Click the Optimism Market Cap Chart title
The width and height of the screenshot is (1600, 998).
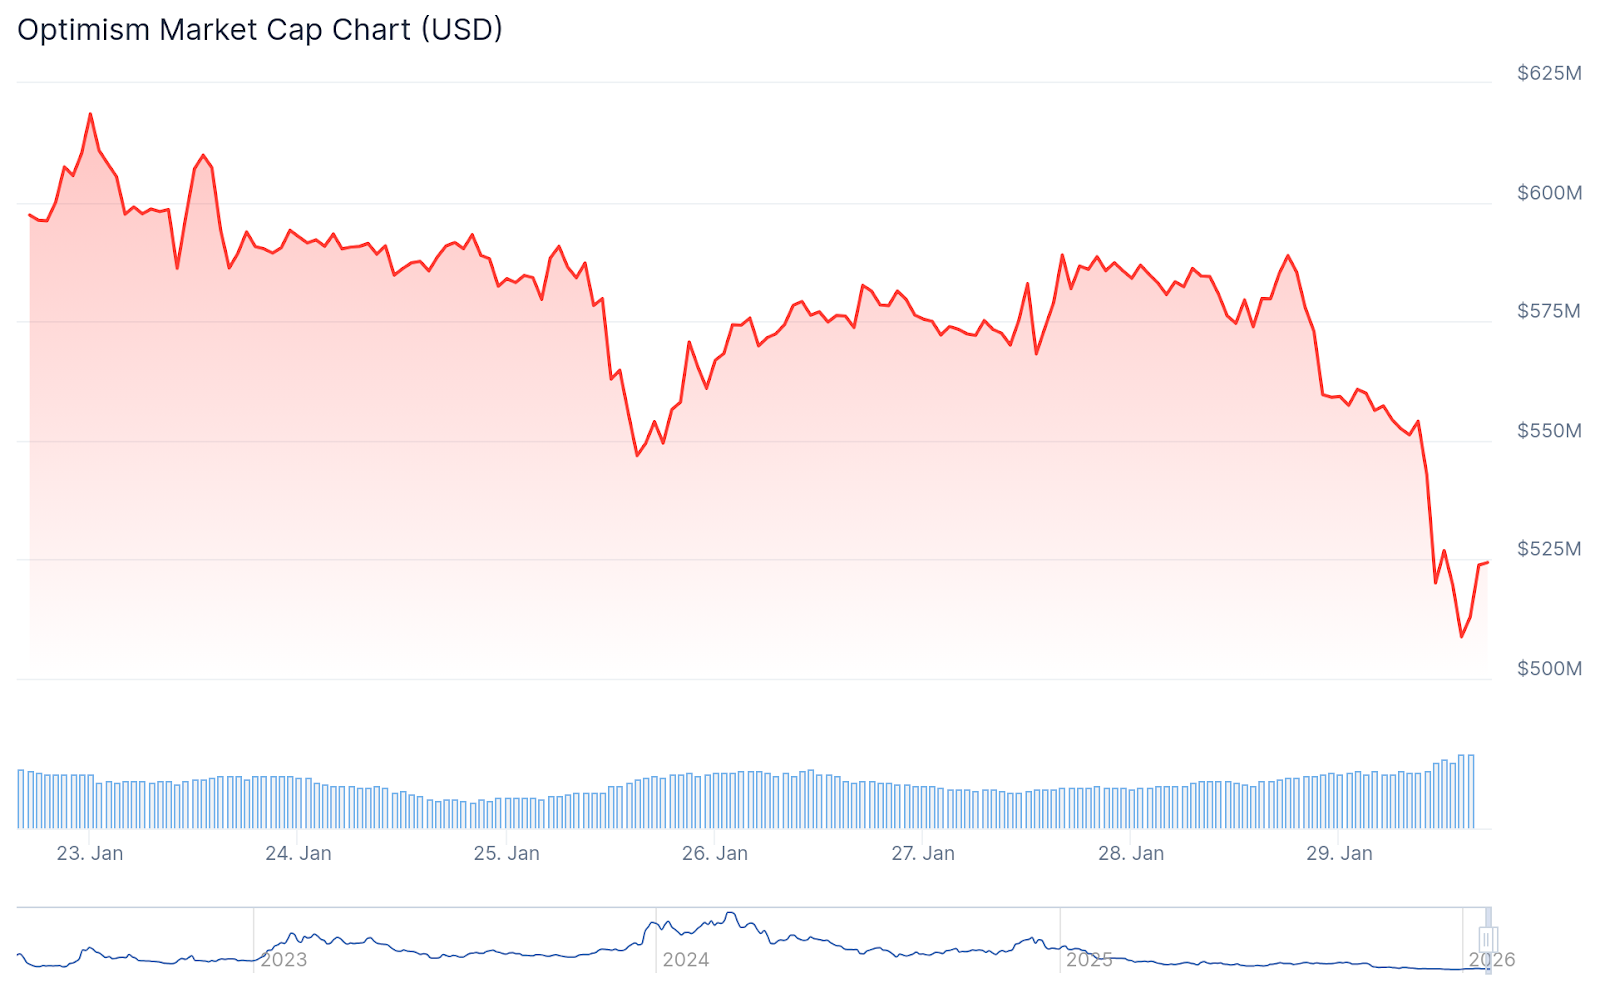260,30
